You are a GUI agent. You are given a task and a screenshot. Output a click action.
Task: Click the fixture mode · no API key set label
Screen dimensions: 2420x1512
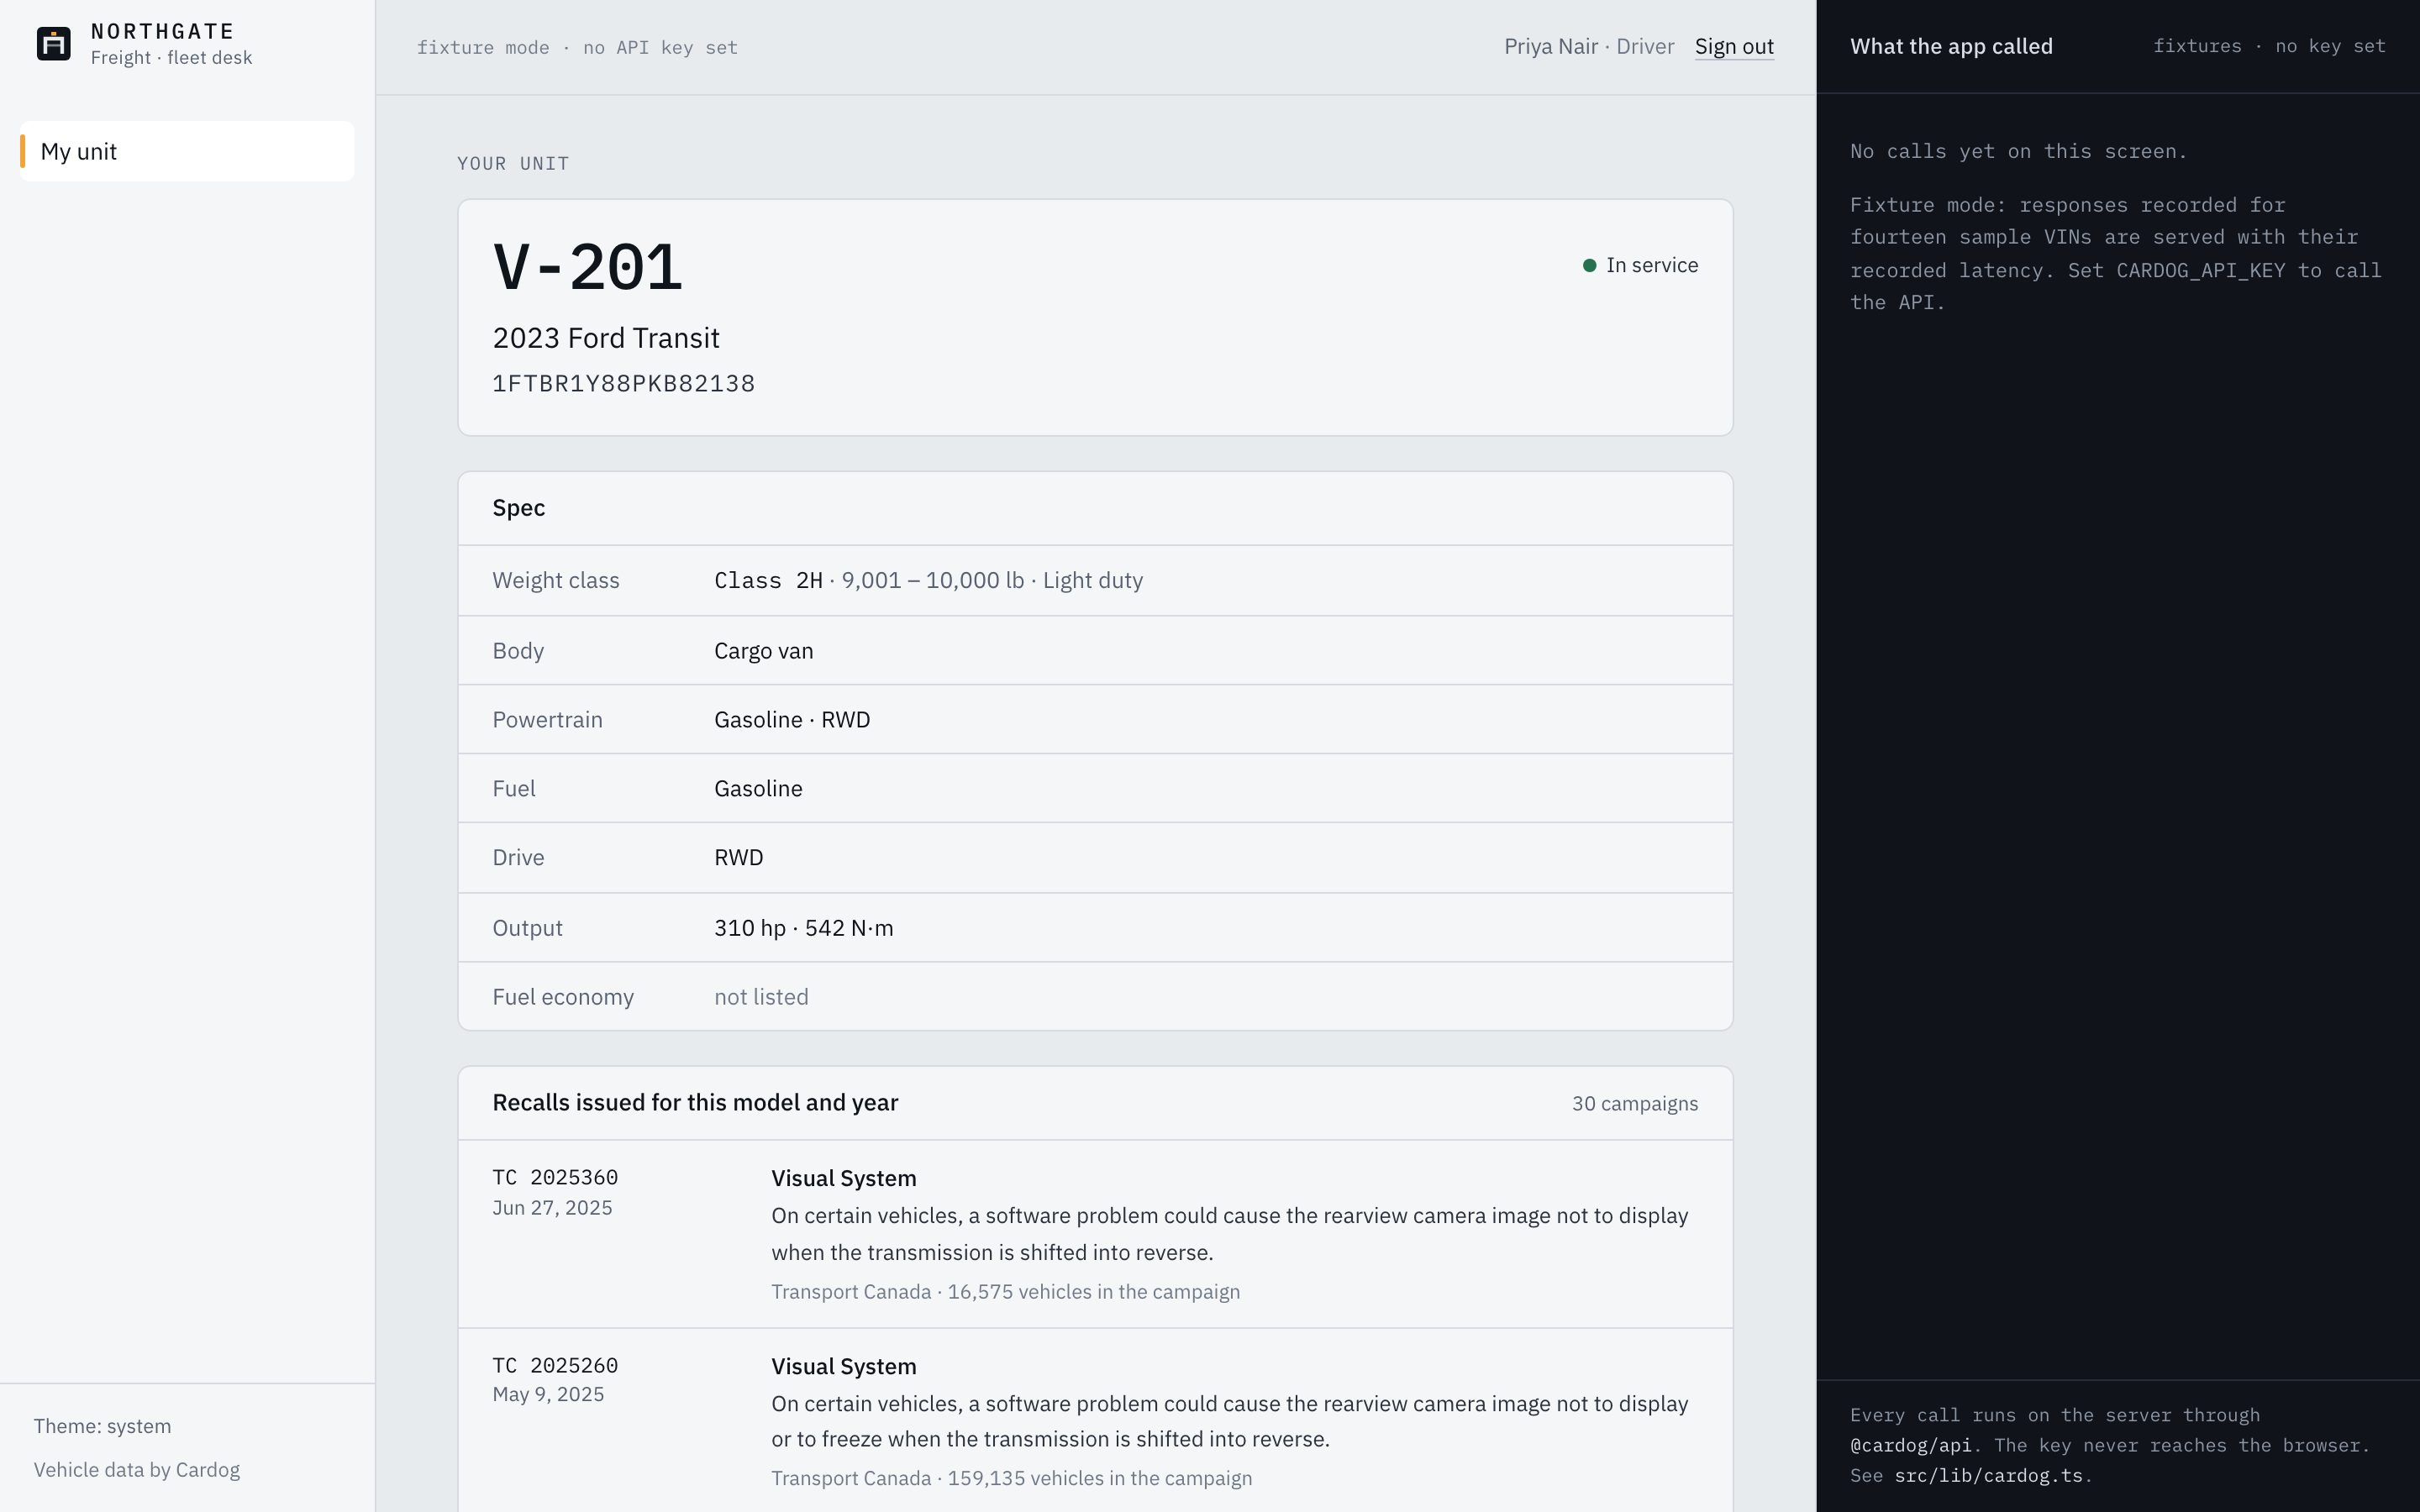577,47
